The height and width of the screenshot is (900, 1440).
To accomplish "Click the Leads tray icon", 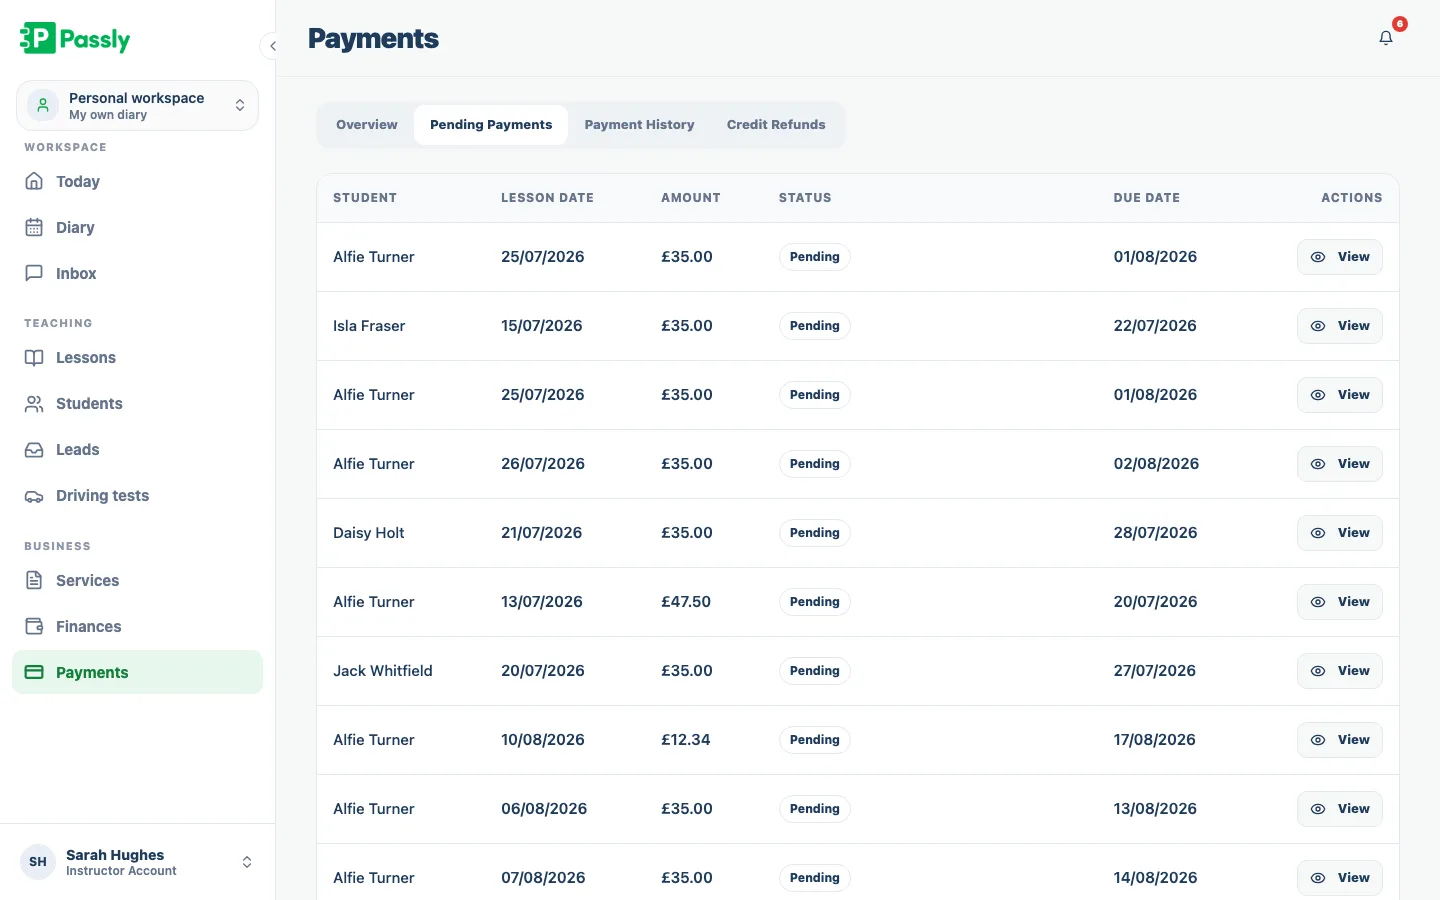I will [34, 449].
